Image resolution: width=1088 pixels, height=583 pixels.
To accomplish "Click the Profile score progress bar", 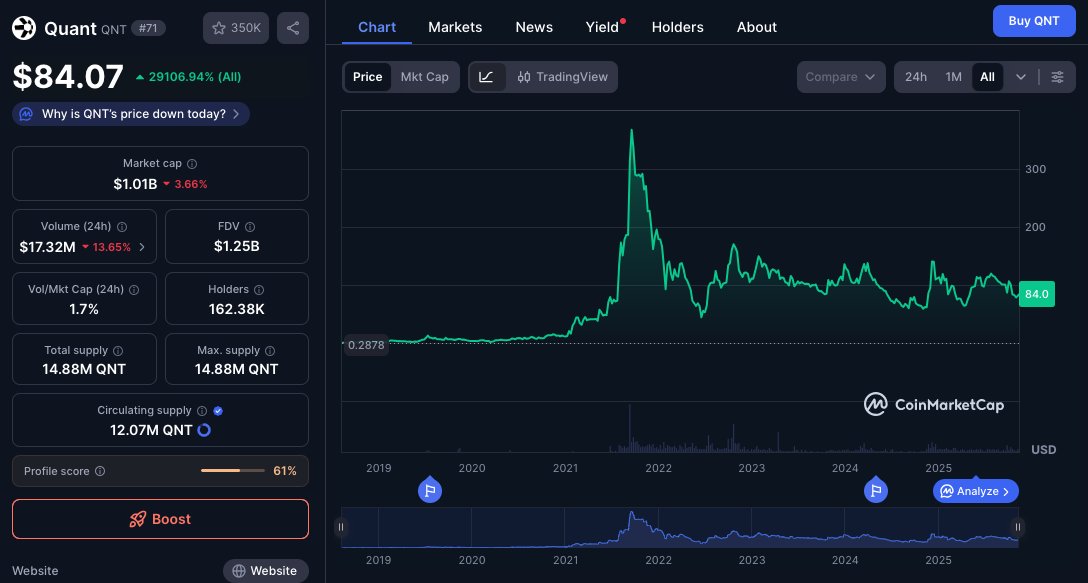I will 232,471.
